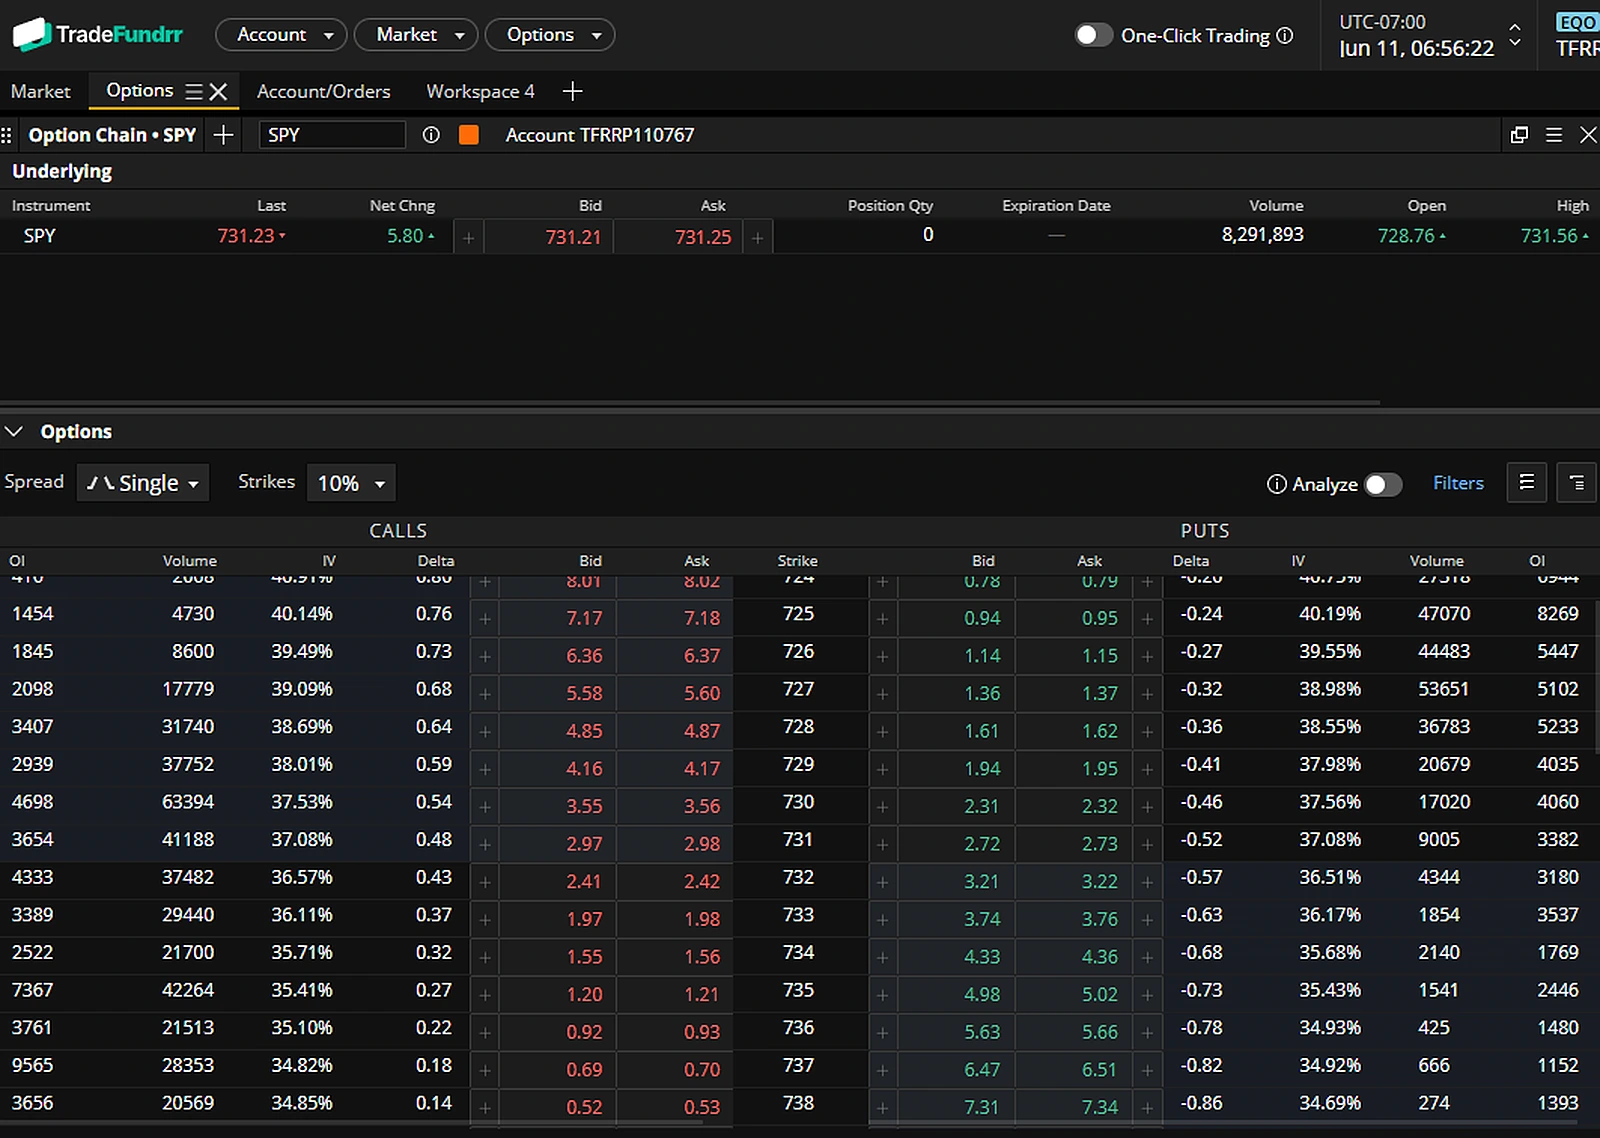The height and width of the screenshot is (1138, 1600).
Task: Open the Strikes 10% dropdown
Action: pos(351,483)
